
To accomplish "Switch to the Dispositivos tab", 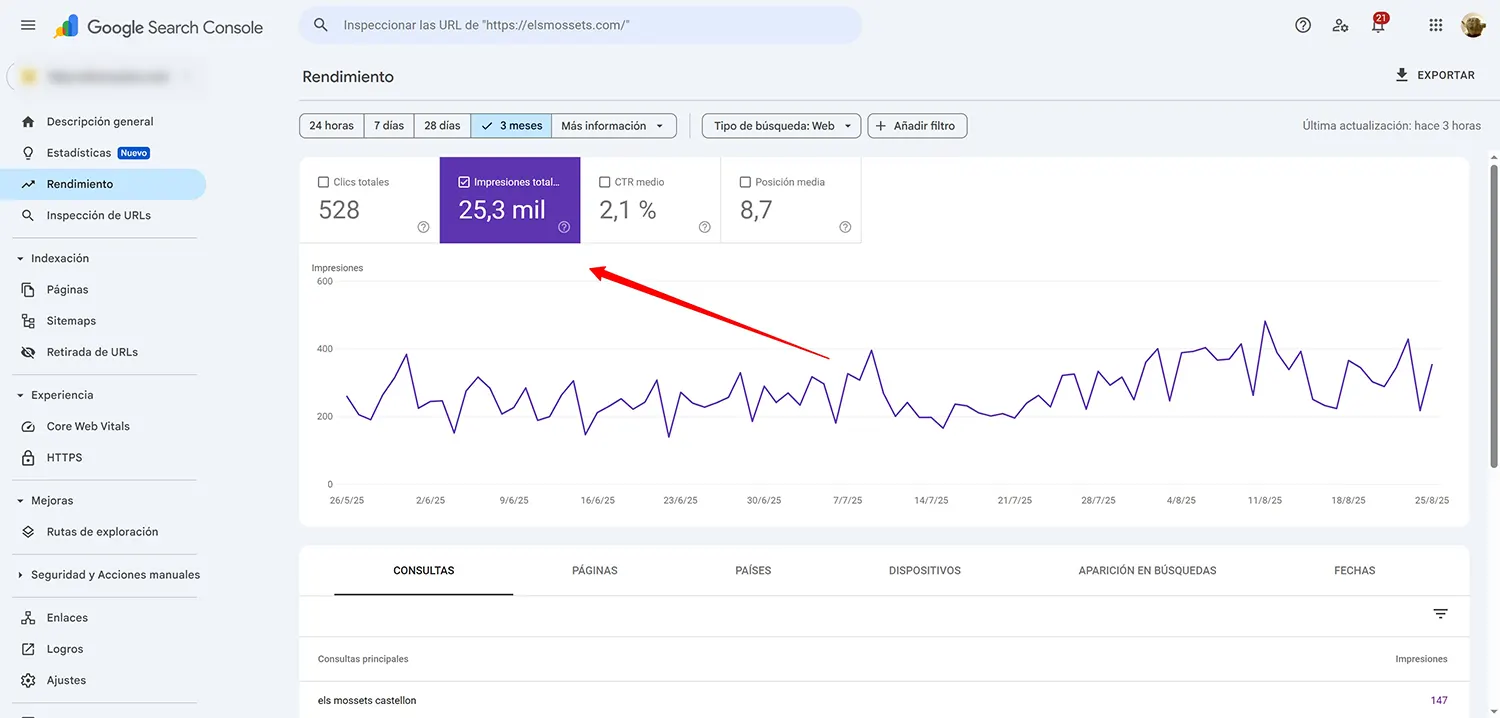I will click(924, 570).
